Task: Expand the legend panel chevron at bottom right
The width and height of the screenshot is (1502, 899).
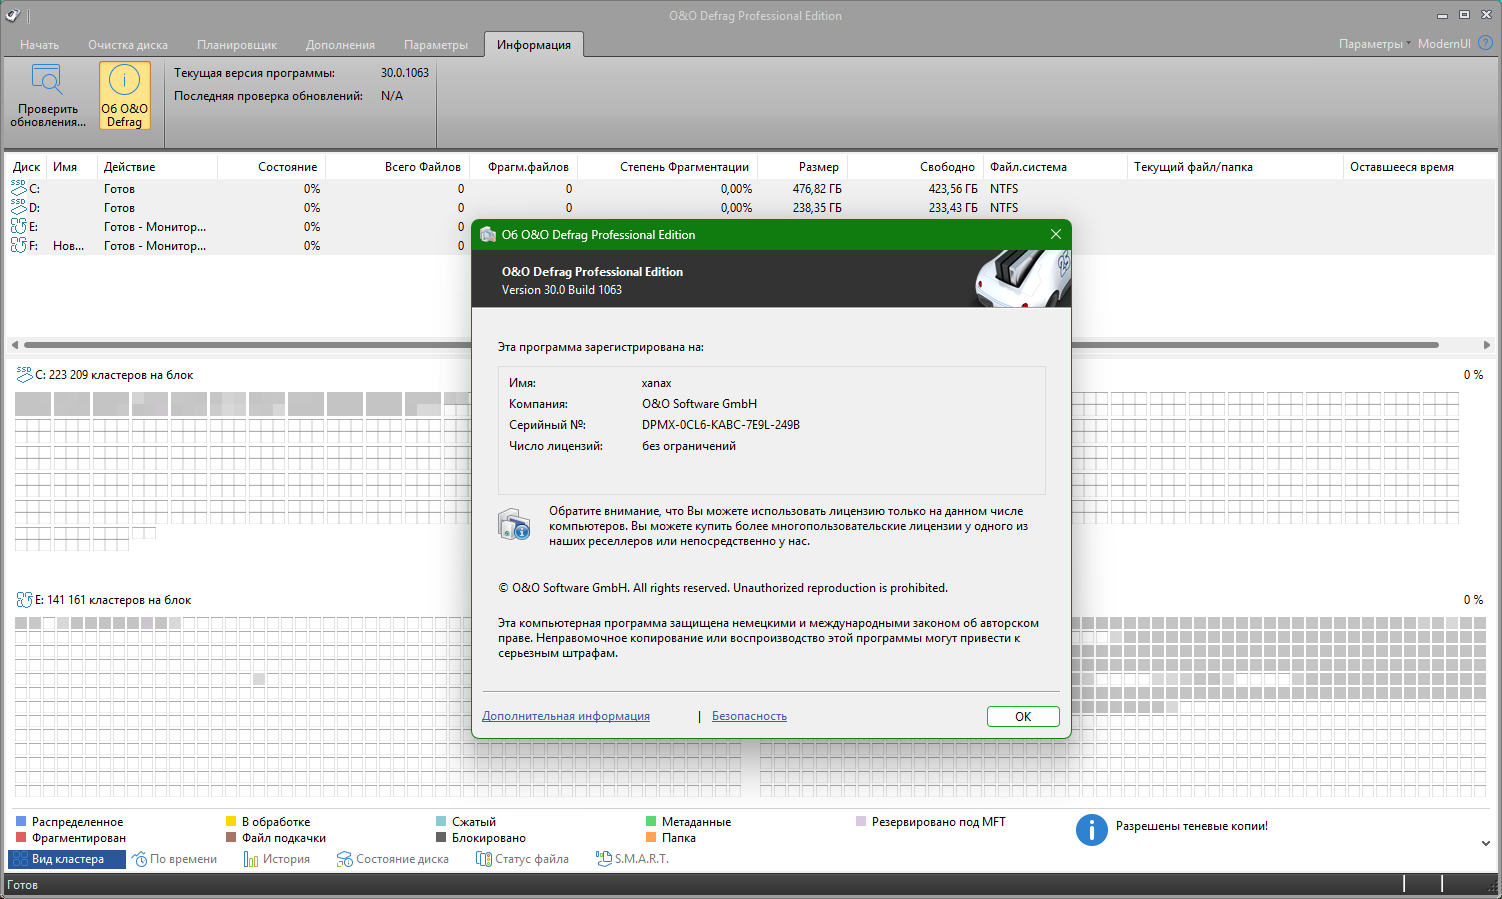Action: pyautogui.click(x=1486, y=843)
